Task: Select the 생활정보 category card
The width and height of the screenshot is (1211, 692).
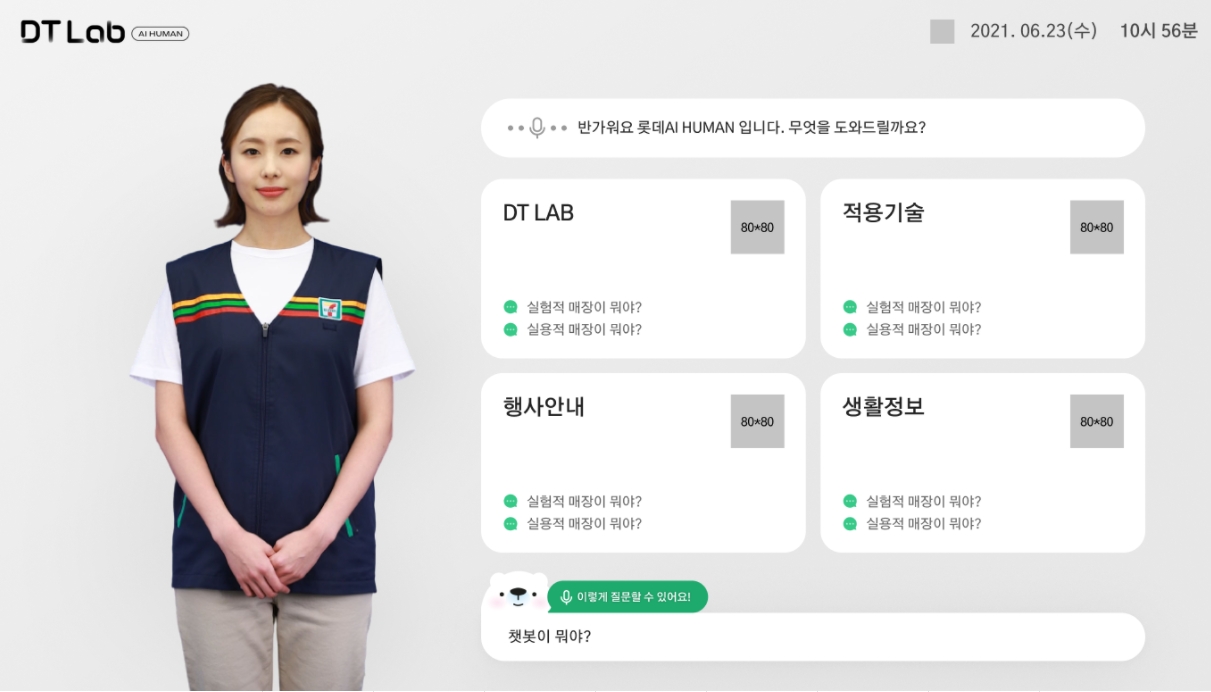Action: (x=983, y=462)
